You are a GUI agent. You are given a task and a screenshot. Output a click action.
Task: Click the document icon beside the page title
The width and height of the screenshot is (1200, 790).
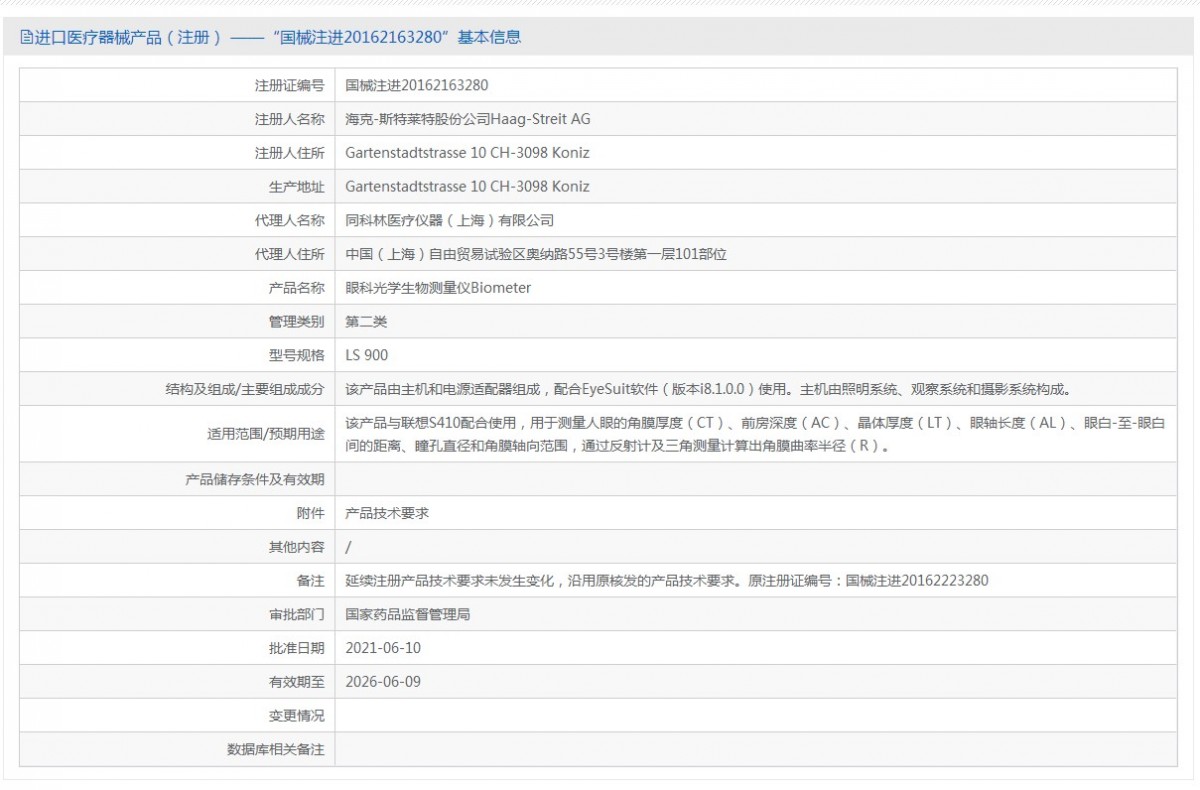click(x=26, y=38)
